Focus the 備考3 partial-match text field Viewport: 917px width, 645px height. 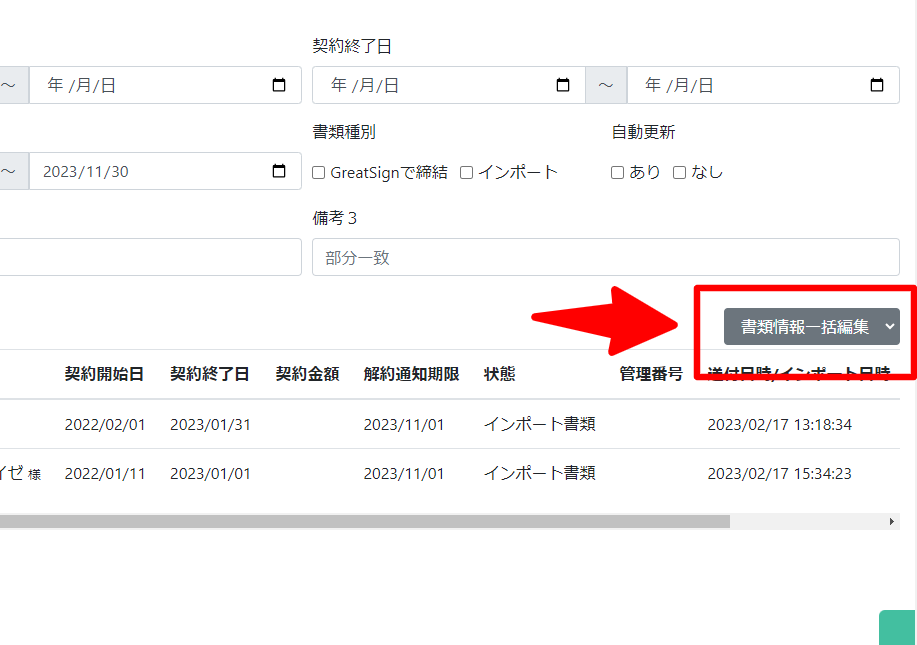pyautogui.click(x=606, y=257)
